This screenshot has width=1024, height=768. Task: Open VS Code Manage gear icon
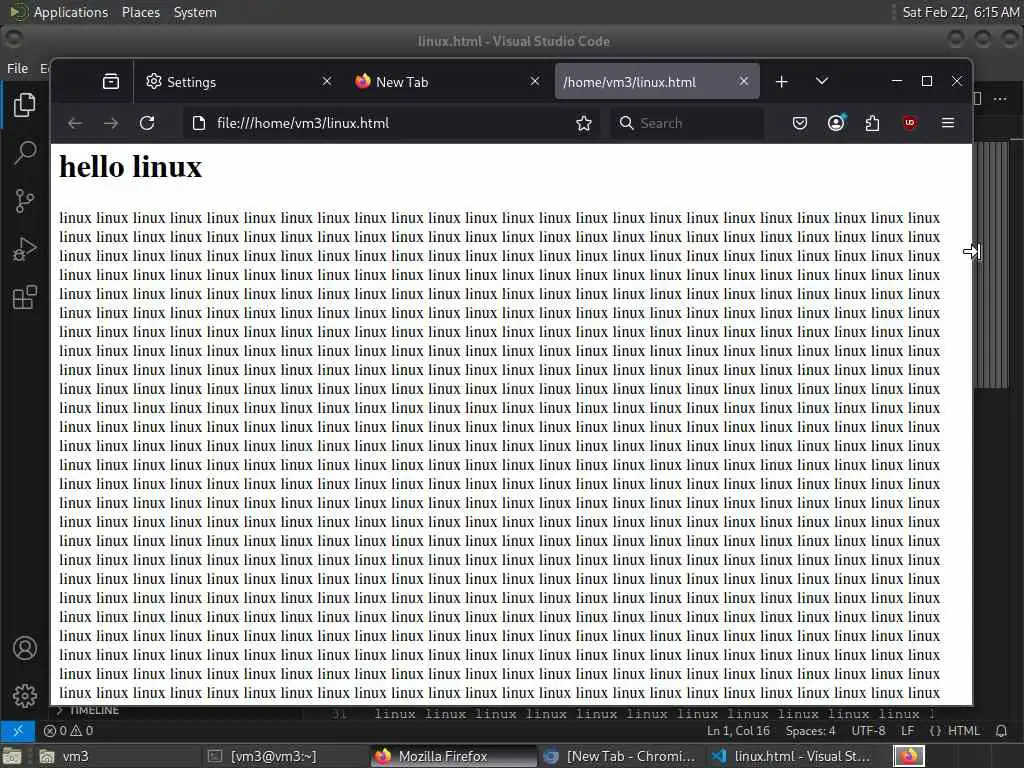point(24,696)
